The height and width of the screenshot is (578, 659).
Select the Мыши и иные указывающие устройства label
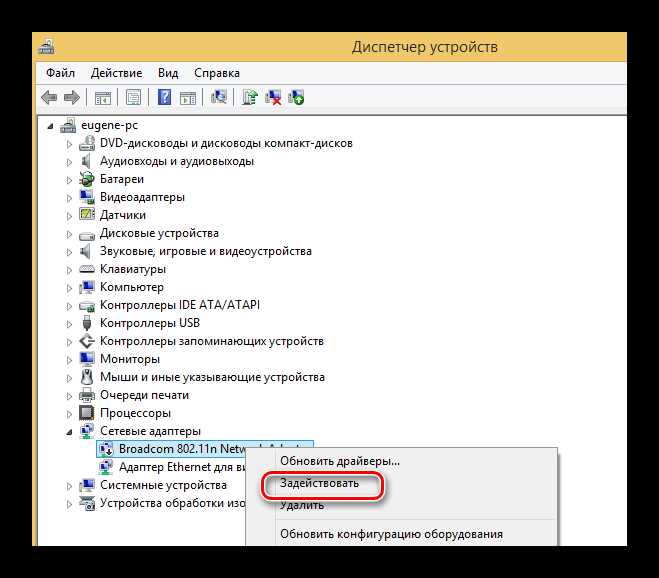click(x=212, y=377)
